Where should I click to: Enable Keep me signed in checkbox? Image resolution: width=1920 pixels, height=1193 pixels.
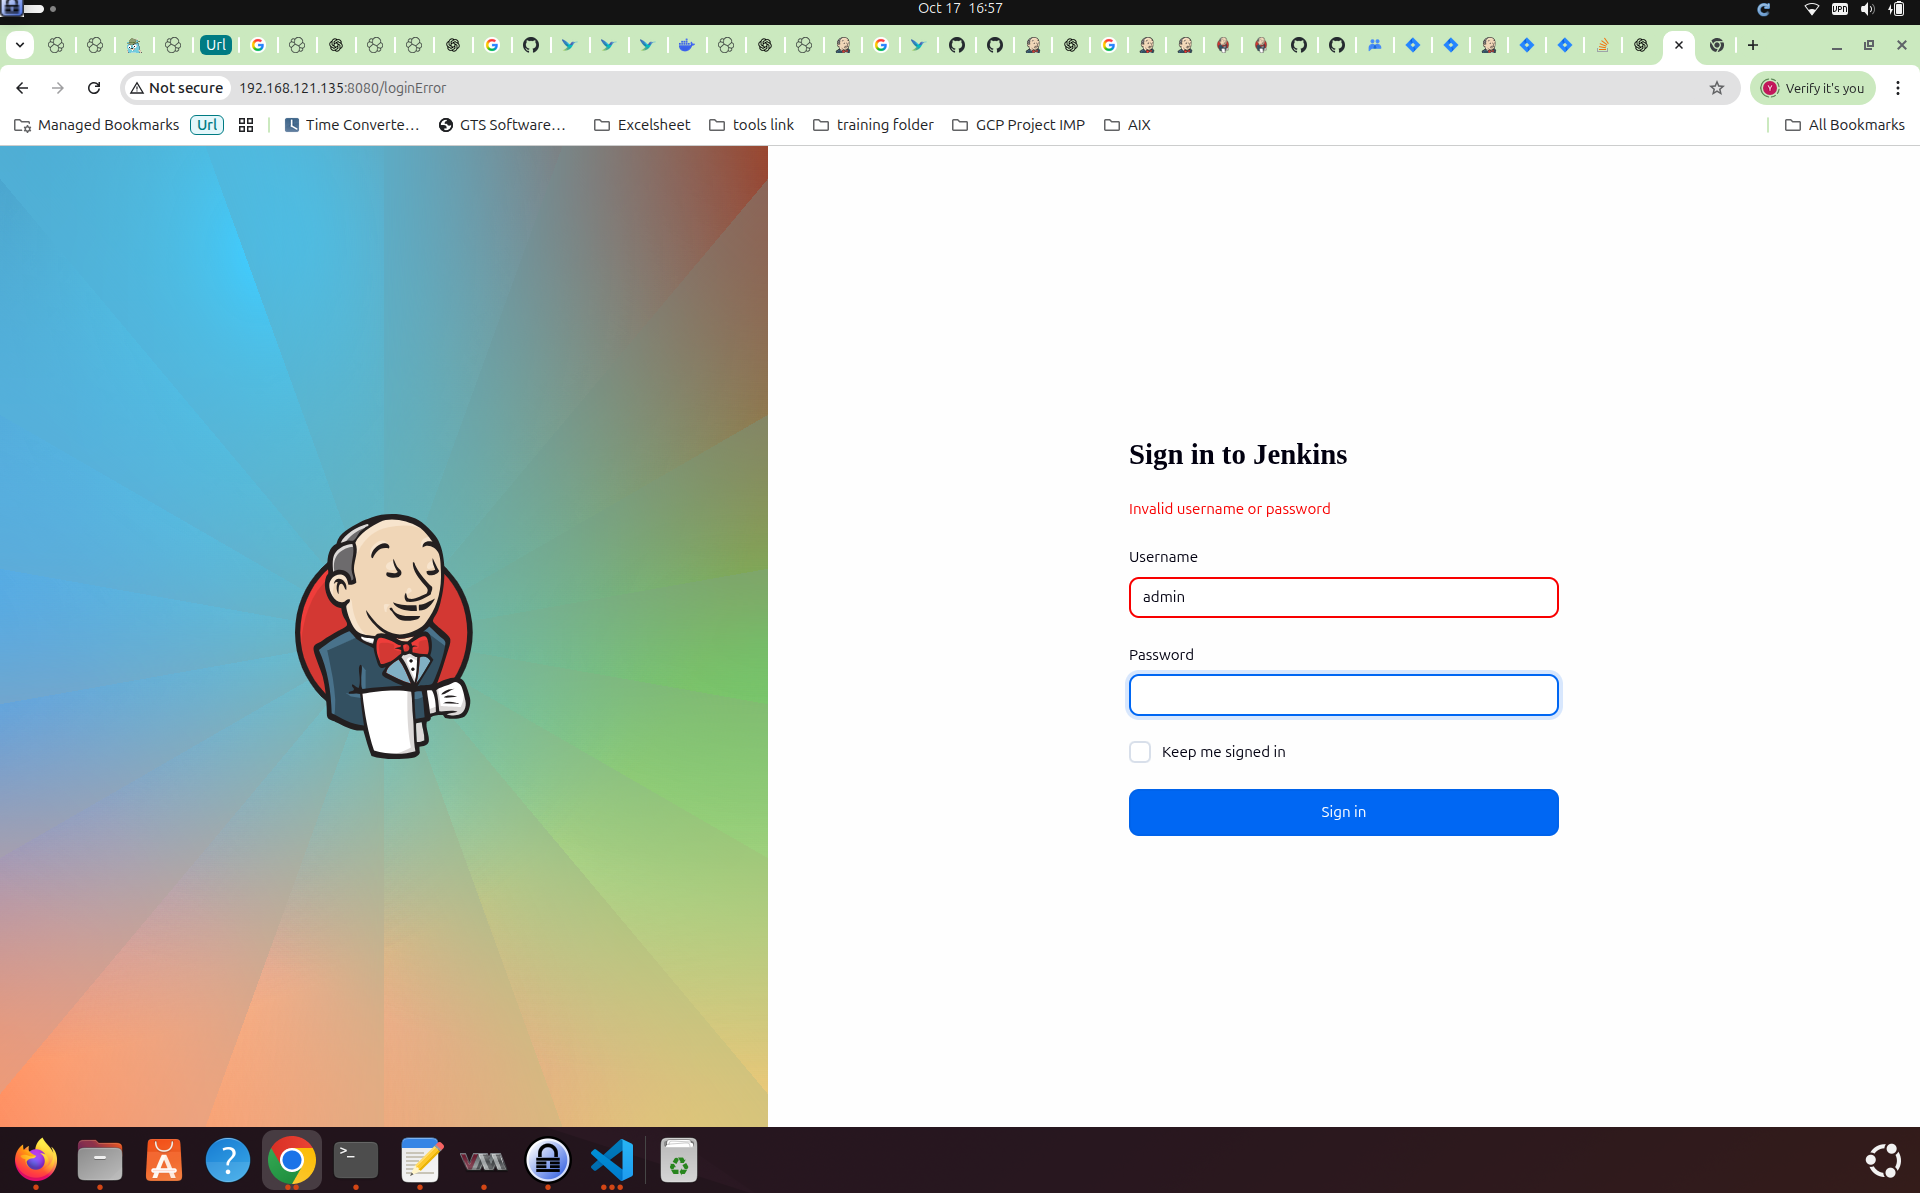pos(1140,752)
